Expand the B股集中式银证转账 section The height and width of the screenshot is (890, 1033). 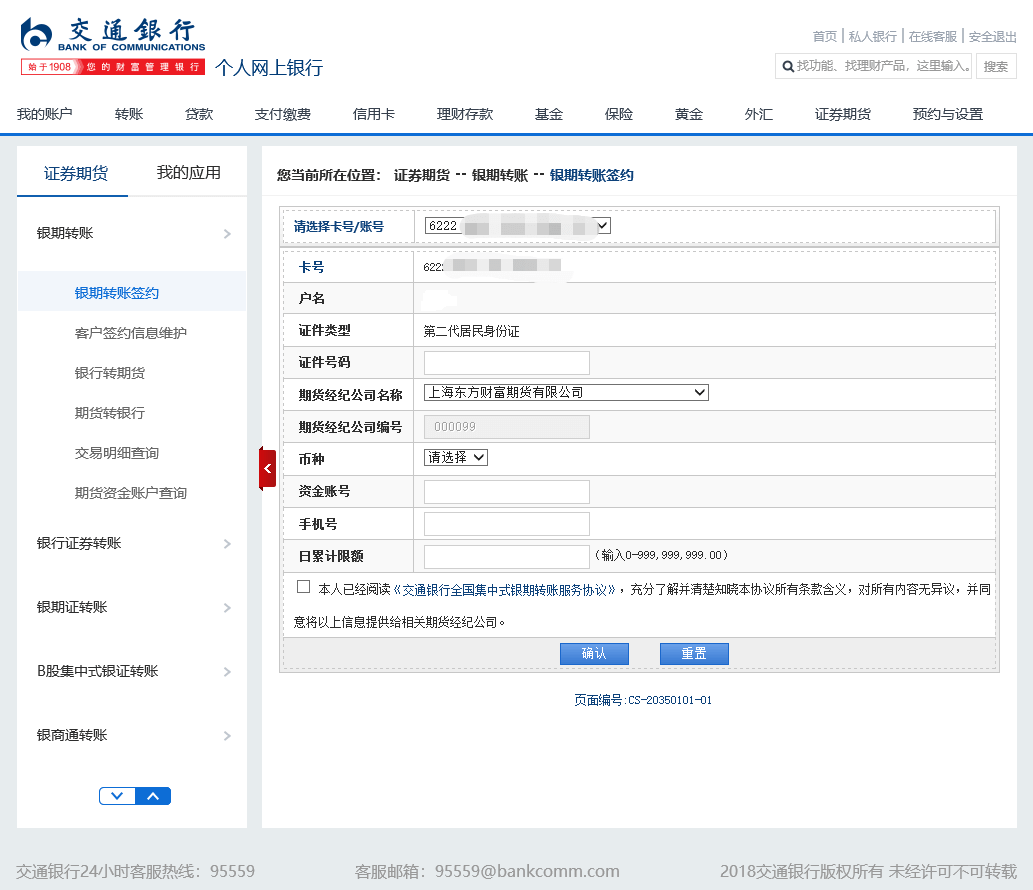tap(132, 671)
